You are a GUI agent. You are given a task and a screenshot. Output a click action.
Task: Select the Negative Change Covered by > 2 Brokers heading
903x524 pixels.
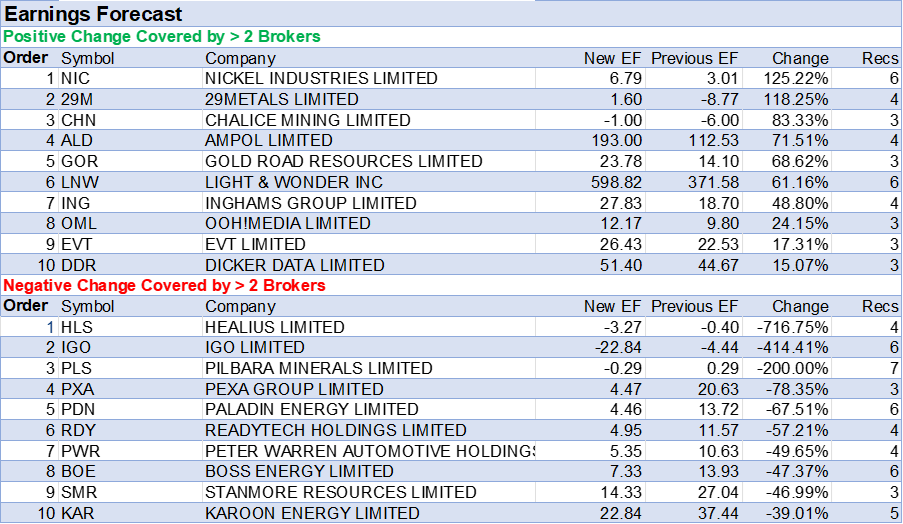click(165, 286)
